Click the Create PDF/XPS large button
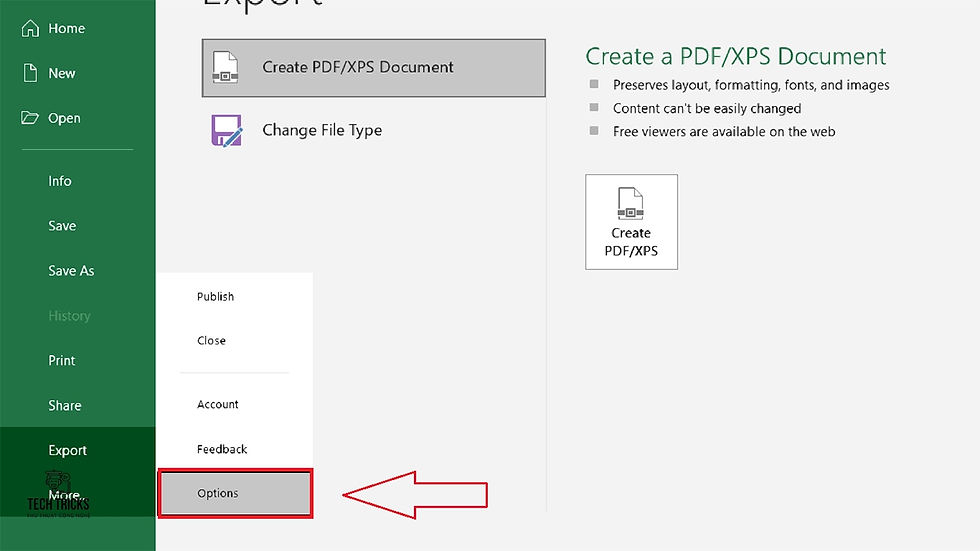Viewport: 980px width, 551px height. [631, 222]
